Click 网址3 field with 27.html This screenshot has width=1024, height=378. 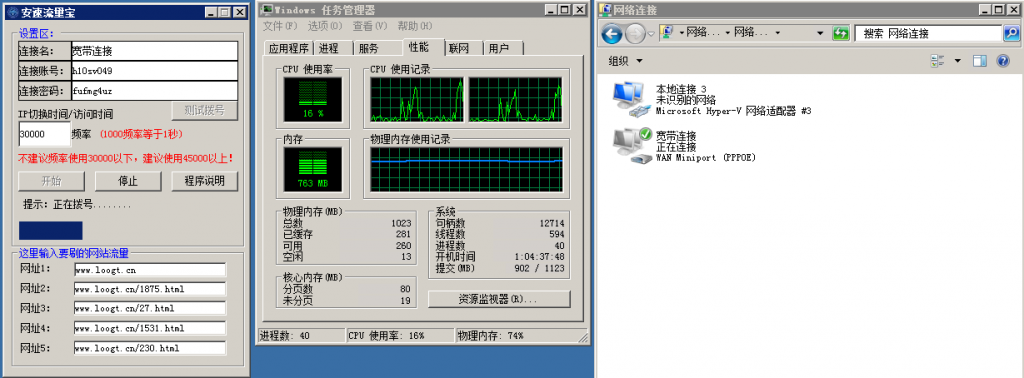coord(150,308)
